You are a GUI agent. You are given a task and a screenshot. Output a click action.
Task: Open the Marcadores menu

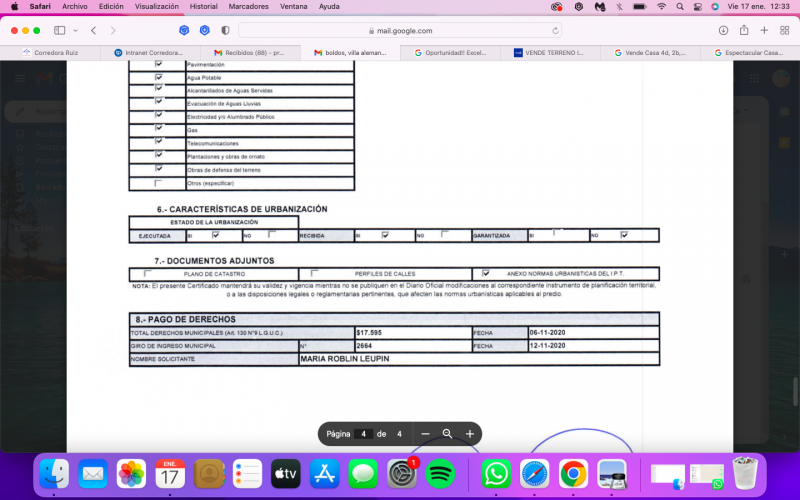coord(248,7)
